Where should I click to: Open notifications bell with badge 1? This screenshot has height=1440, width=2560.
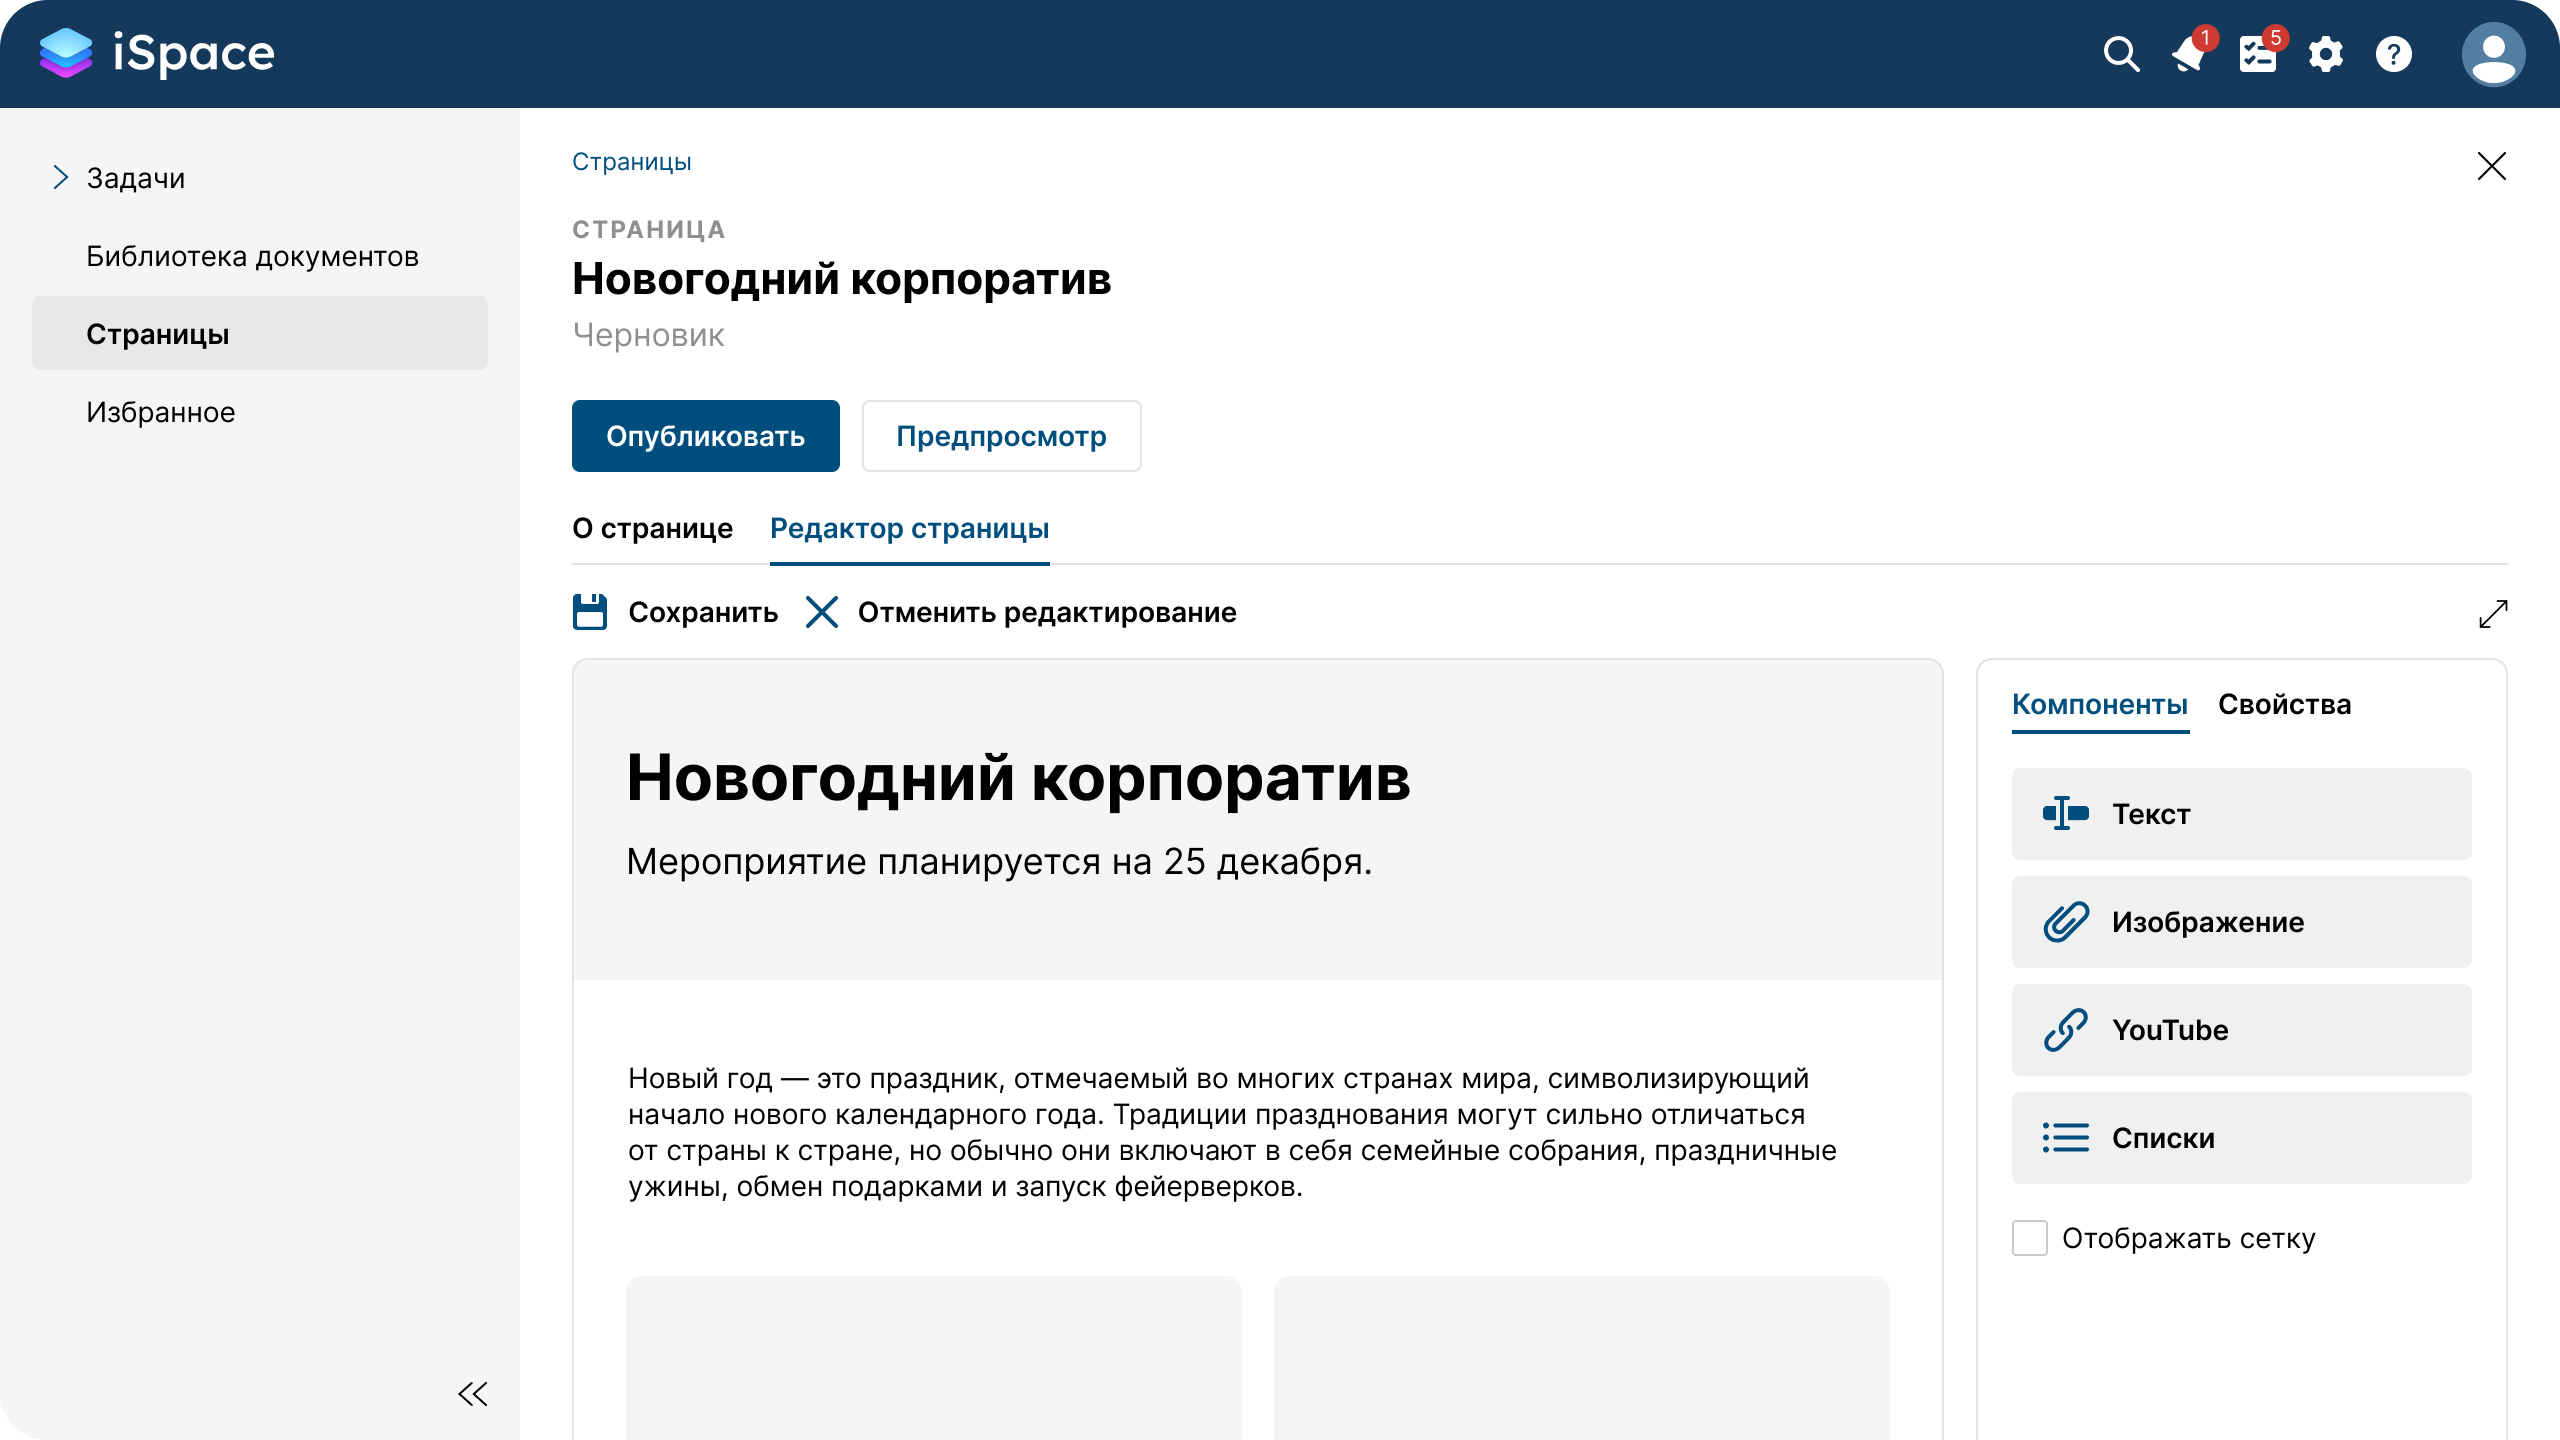(2188, 54)
